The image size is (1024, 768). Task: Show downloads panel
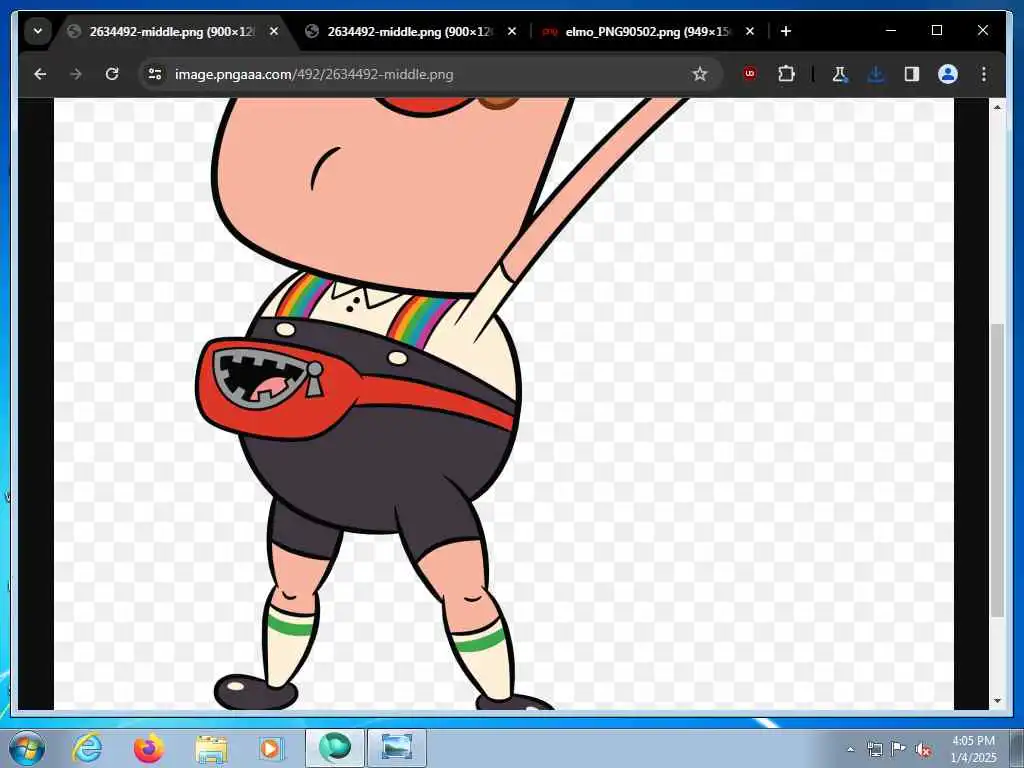(876, 74)
